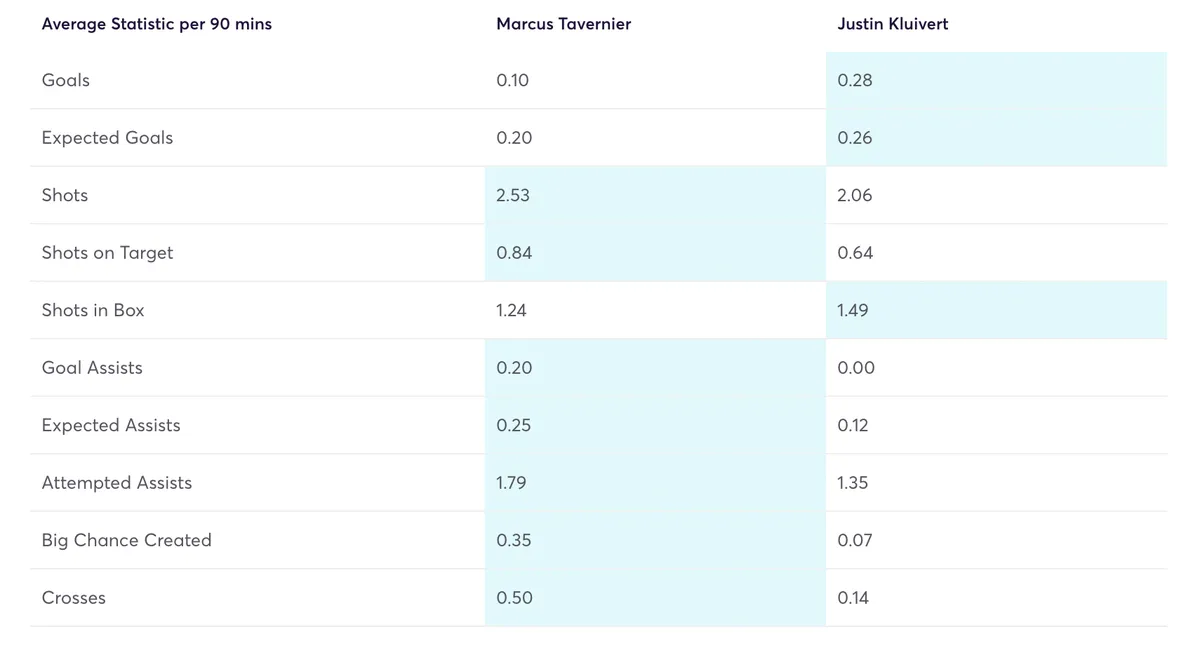Select the Expected Assists row label
This screenshot has width=1200, height=669.
coord(111,425)
